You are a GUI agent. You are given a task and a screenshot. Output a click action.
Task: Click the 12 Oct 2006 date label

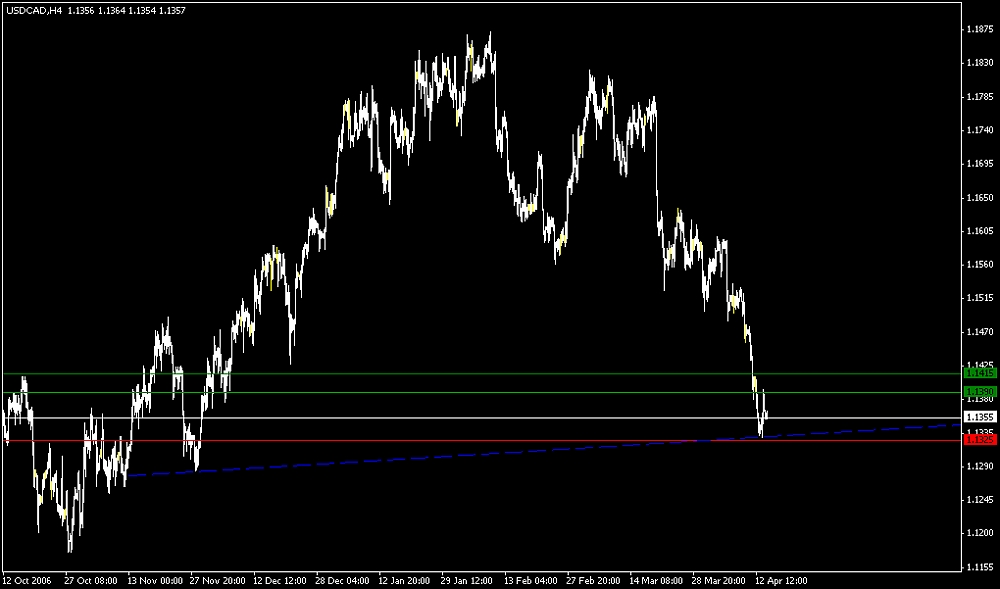pyautogui.click(x=25, y=580)
